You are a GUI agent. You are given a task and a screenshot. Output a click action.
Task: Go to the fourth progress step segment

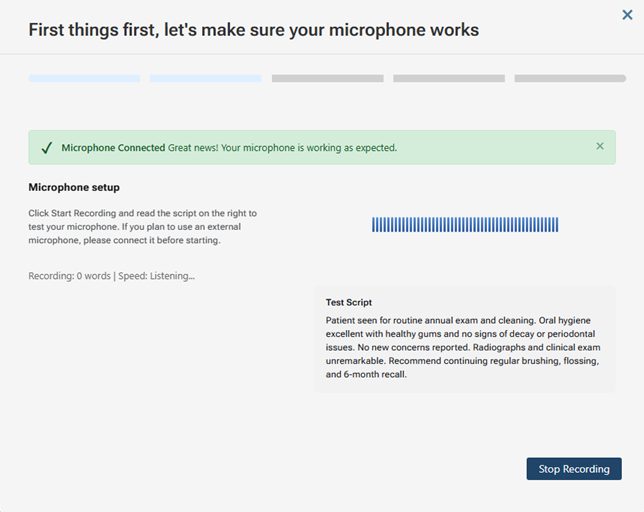click(448, 78)
